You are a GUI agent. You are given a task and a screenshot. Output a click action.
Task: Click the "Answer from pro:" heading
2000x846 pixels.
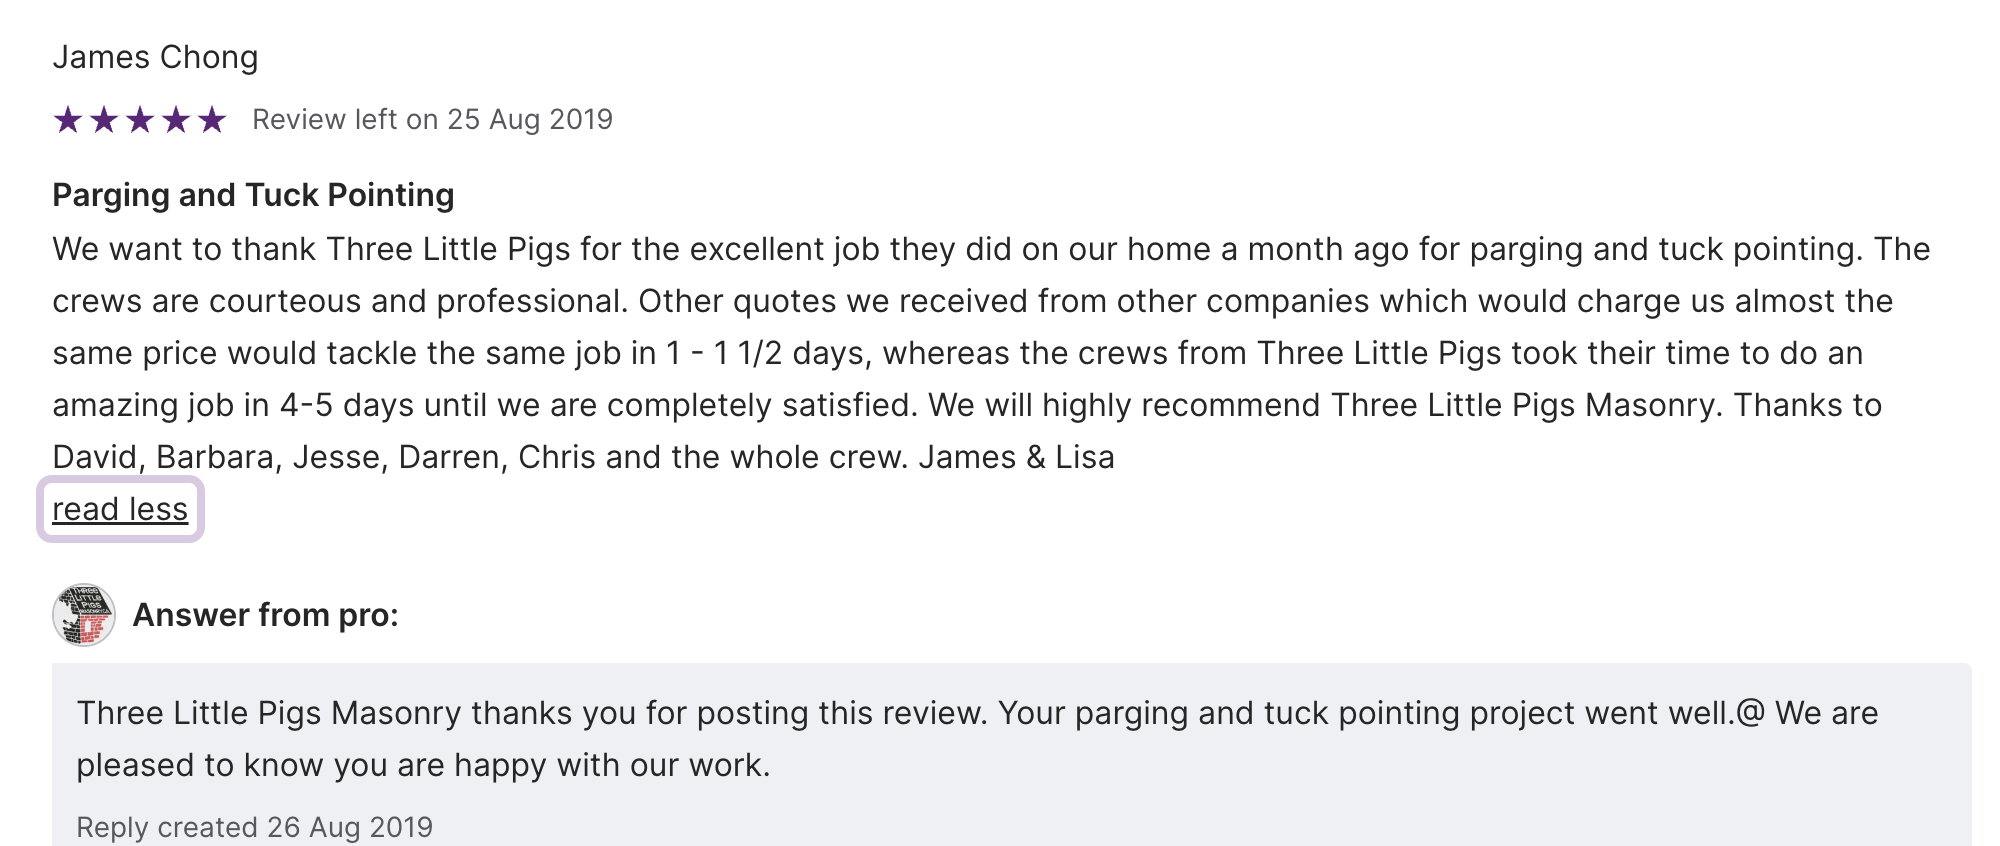(265, 615)
